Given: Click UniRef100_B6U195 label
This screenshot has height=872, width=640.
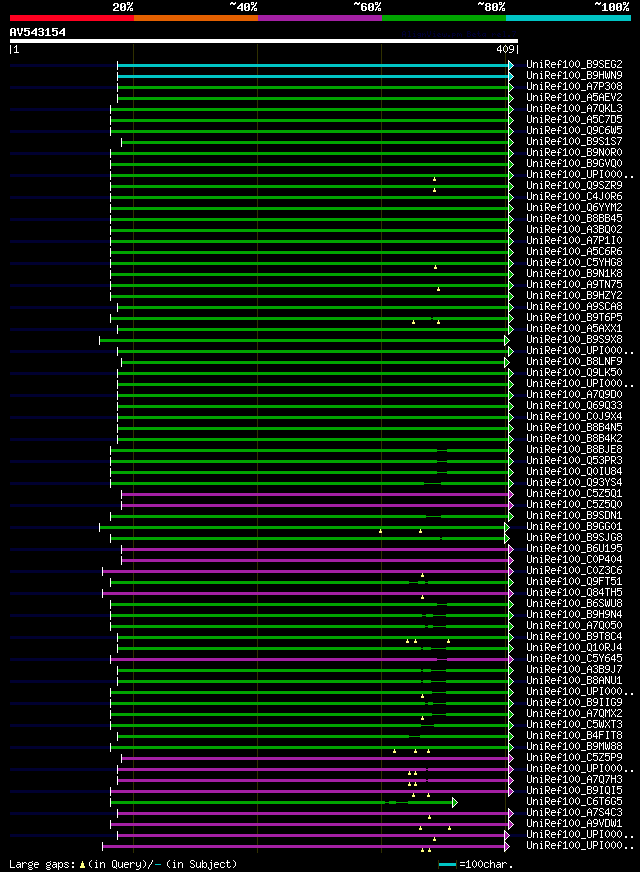Looking at the screenshot, I should (574, 548).
